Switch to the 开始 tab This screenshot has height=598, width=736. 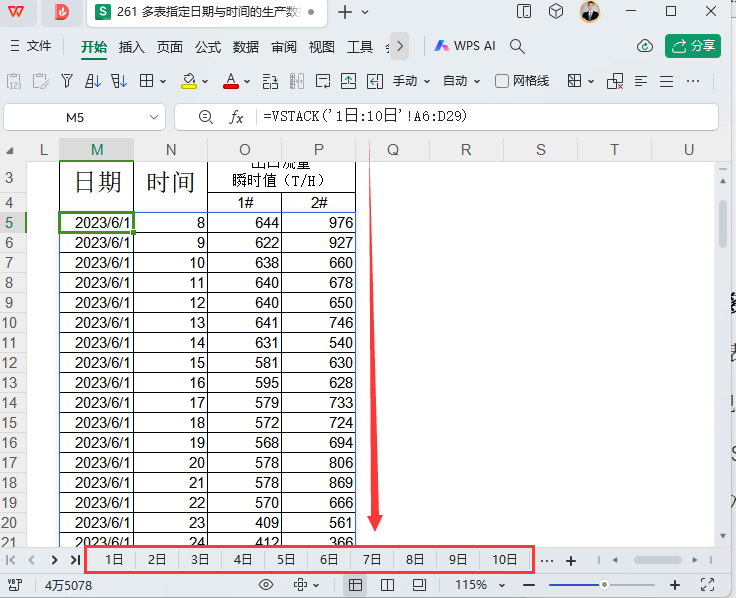[x=94, y=46]
